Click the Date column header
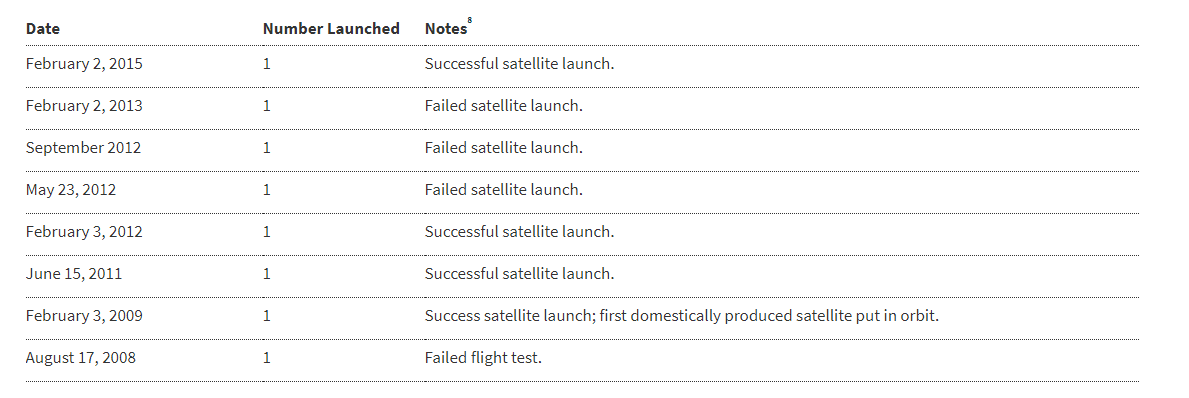The image size is (1189, 398). 42,29
